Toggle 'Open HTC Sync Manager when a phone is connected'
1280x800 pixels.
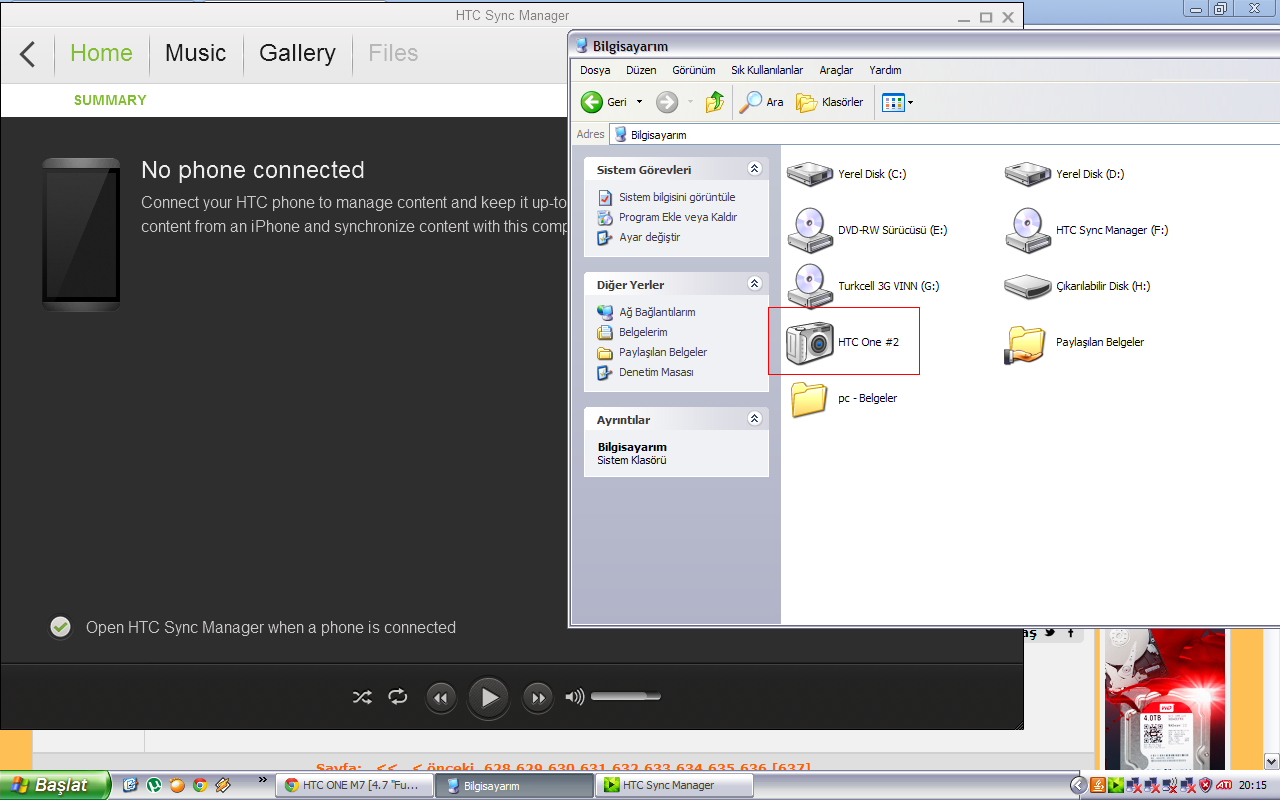point(61,627)
